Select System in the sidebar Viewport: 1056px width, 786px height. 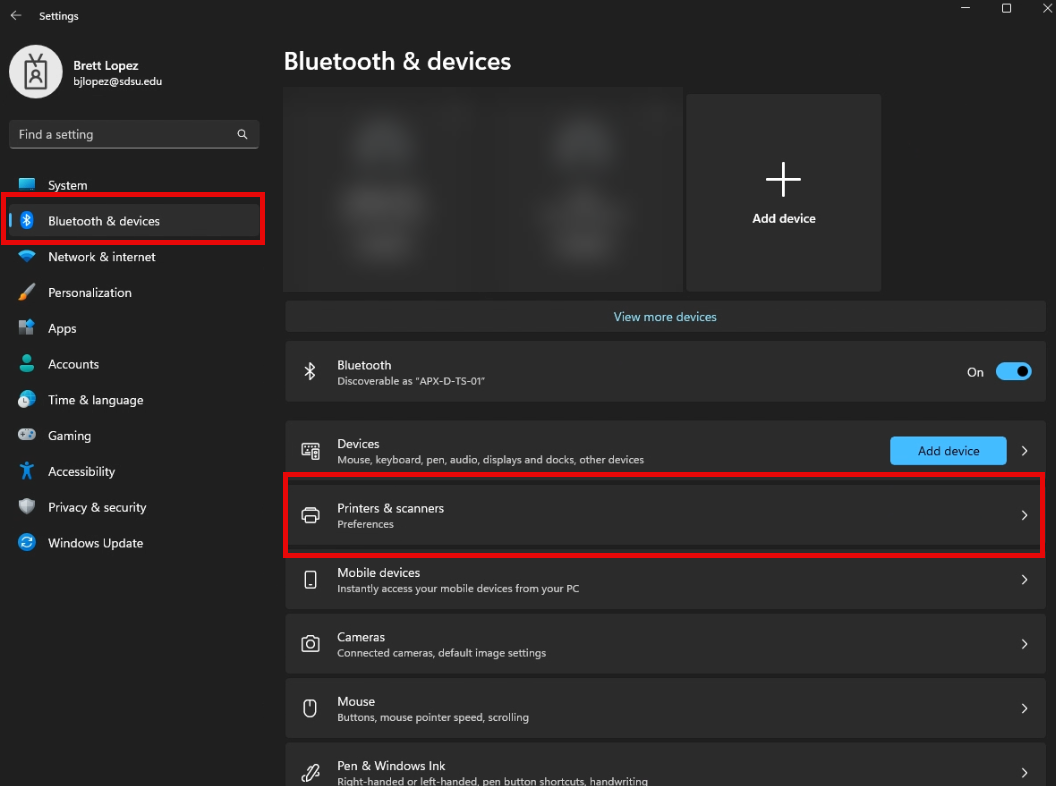point(134,185)
